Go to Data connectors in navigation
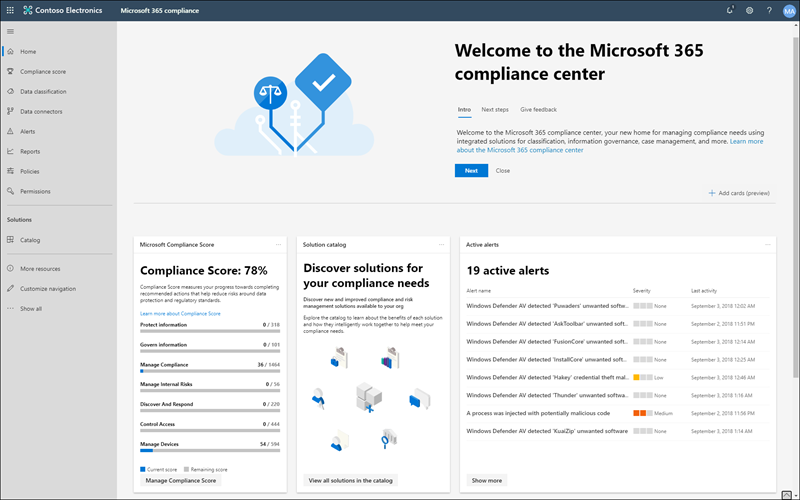Screen dimensions: 800x500 [x=41, y=111]
